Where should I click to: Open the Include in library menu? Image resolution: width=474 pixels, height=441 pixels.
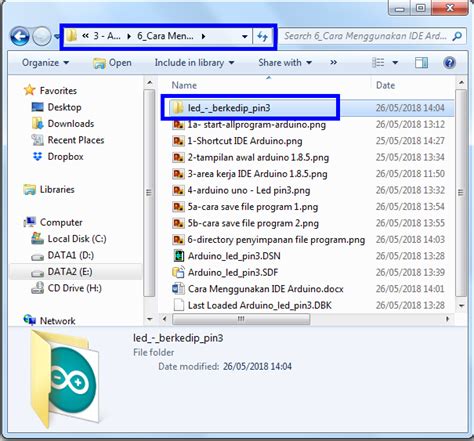194,63
